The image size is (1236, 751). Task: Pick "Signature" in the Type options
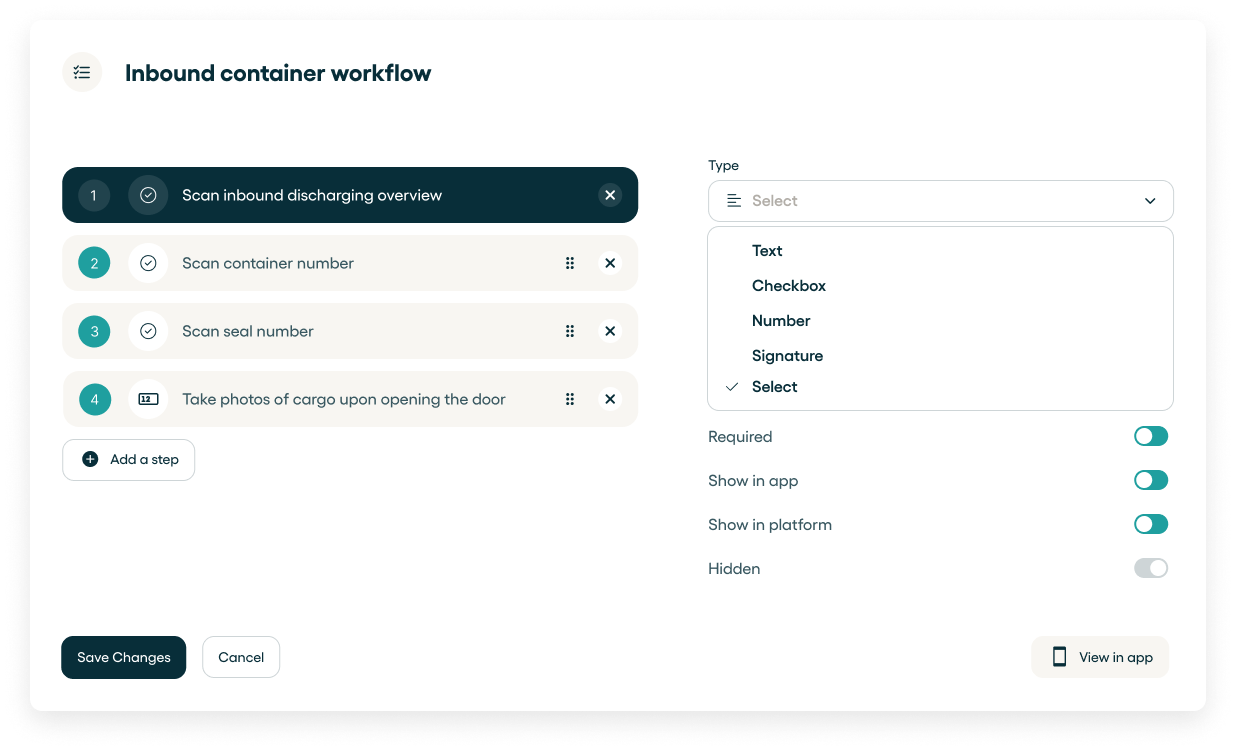coord(787,356)
